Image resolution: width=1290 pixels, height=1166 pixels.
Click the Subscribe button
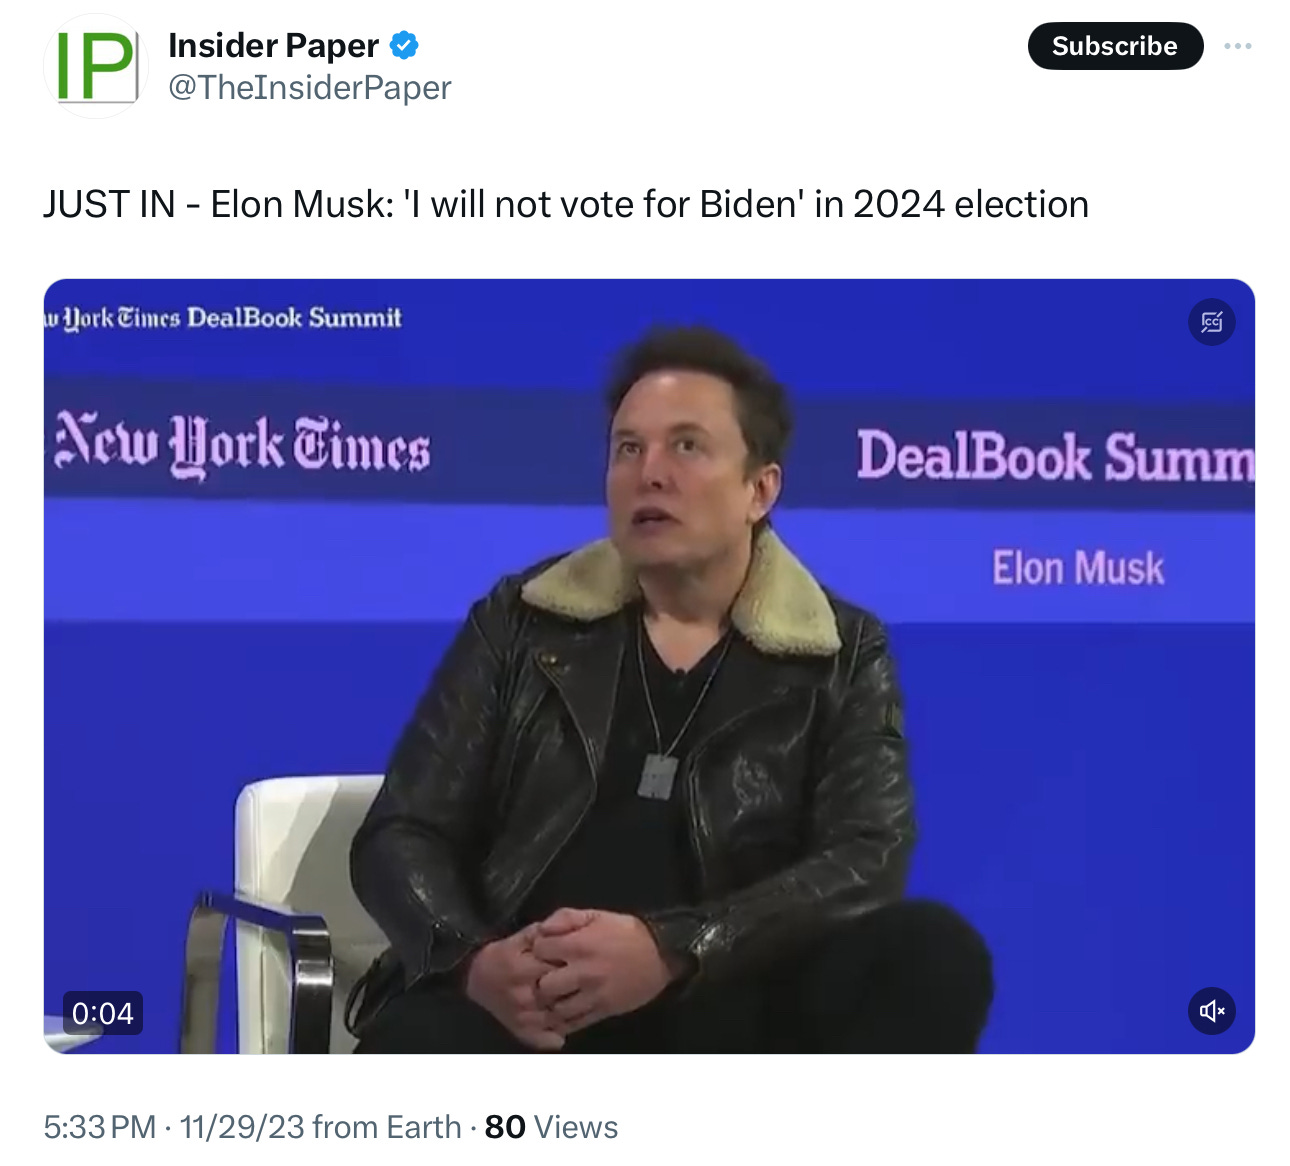coord(1115,46)
